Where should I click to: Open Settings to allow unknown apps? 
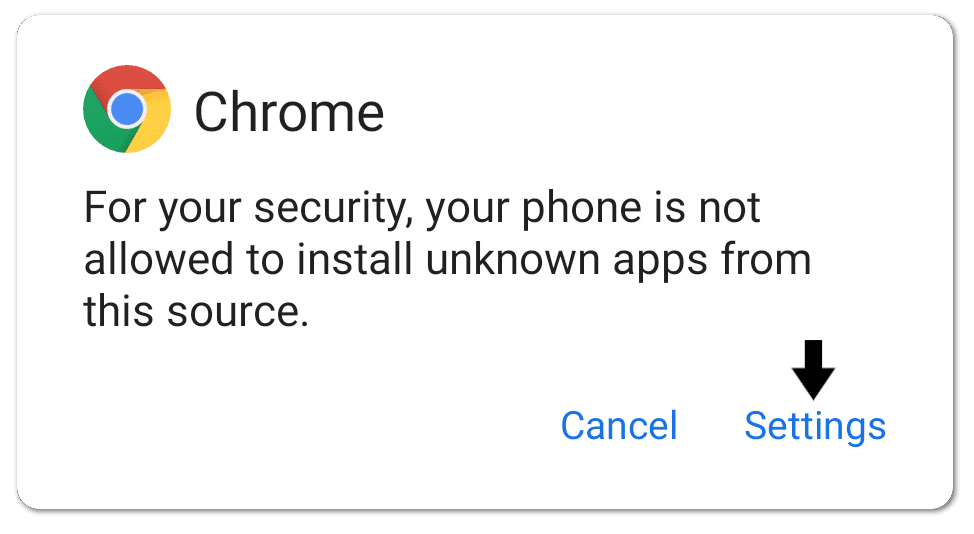tap(815, 426)
